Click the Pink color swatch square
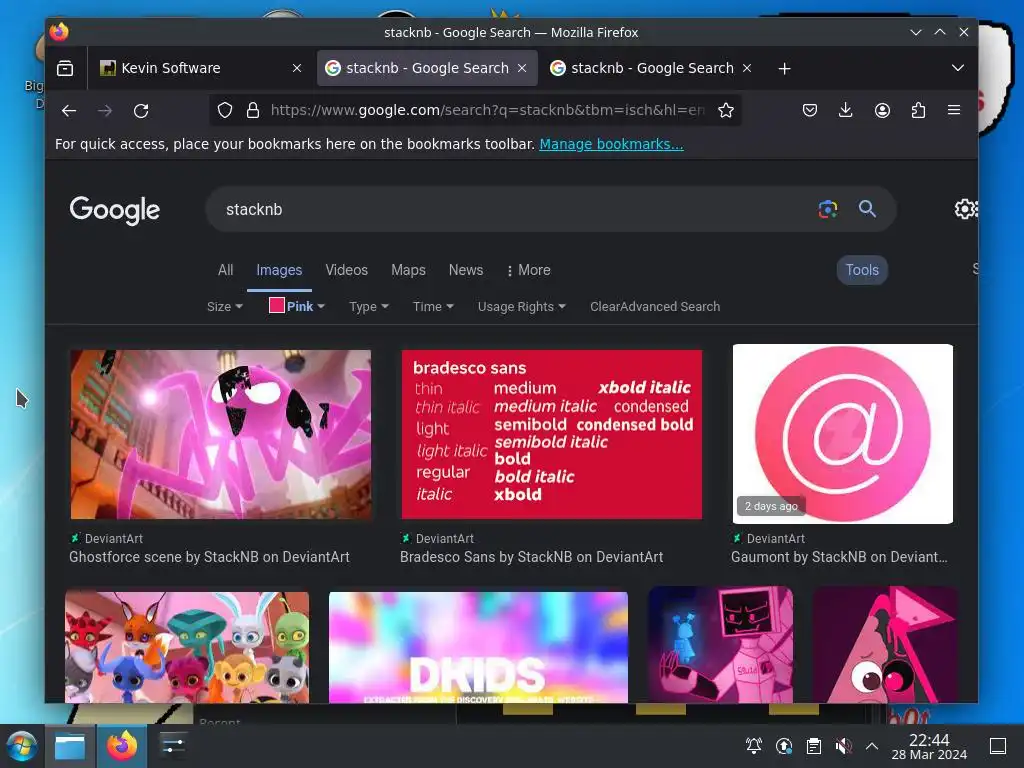This screenshot has width=1024, height=768. [x=276, y=306]
